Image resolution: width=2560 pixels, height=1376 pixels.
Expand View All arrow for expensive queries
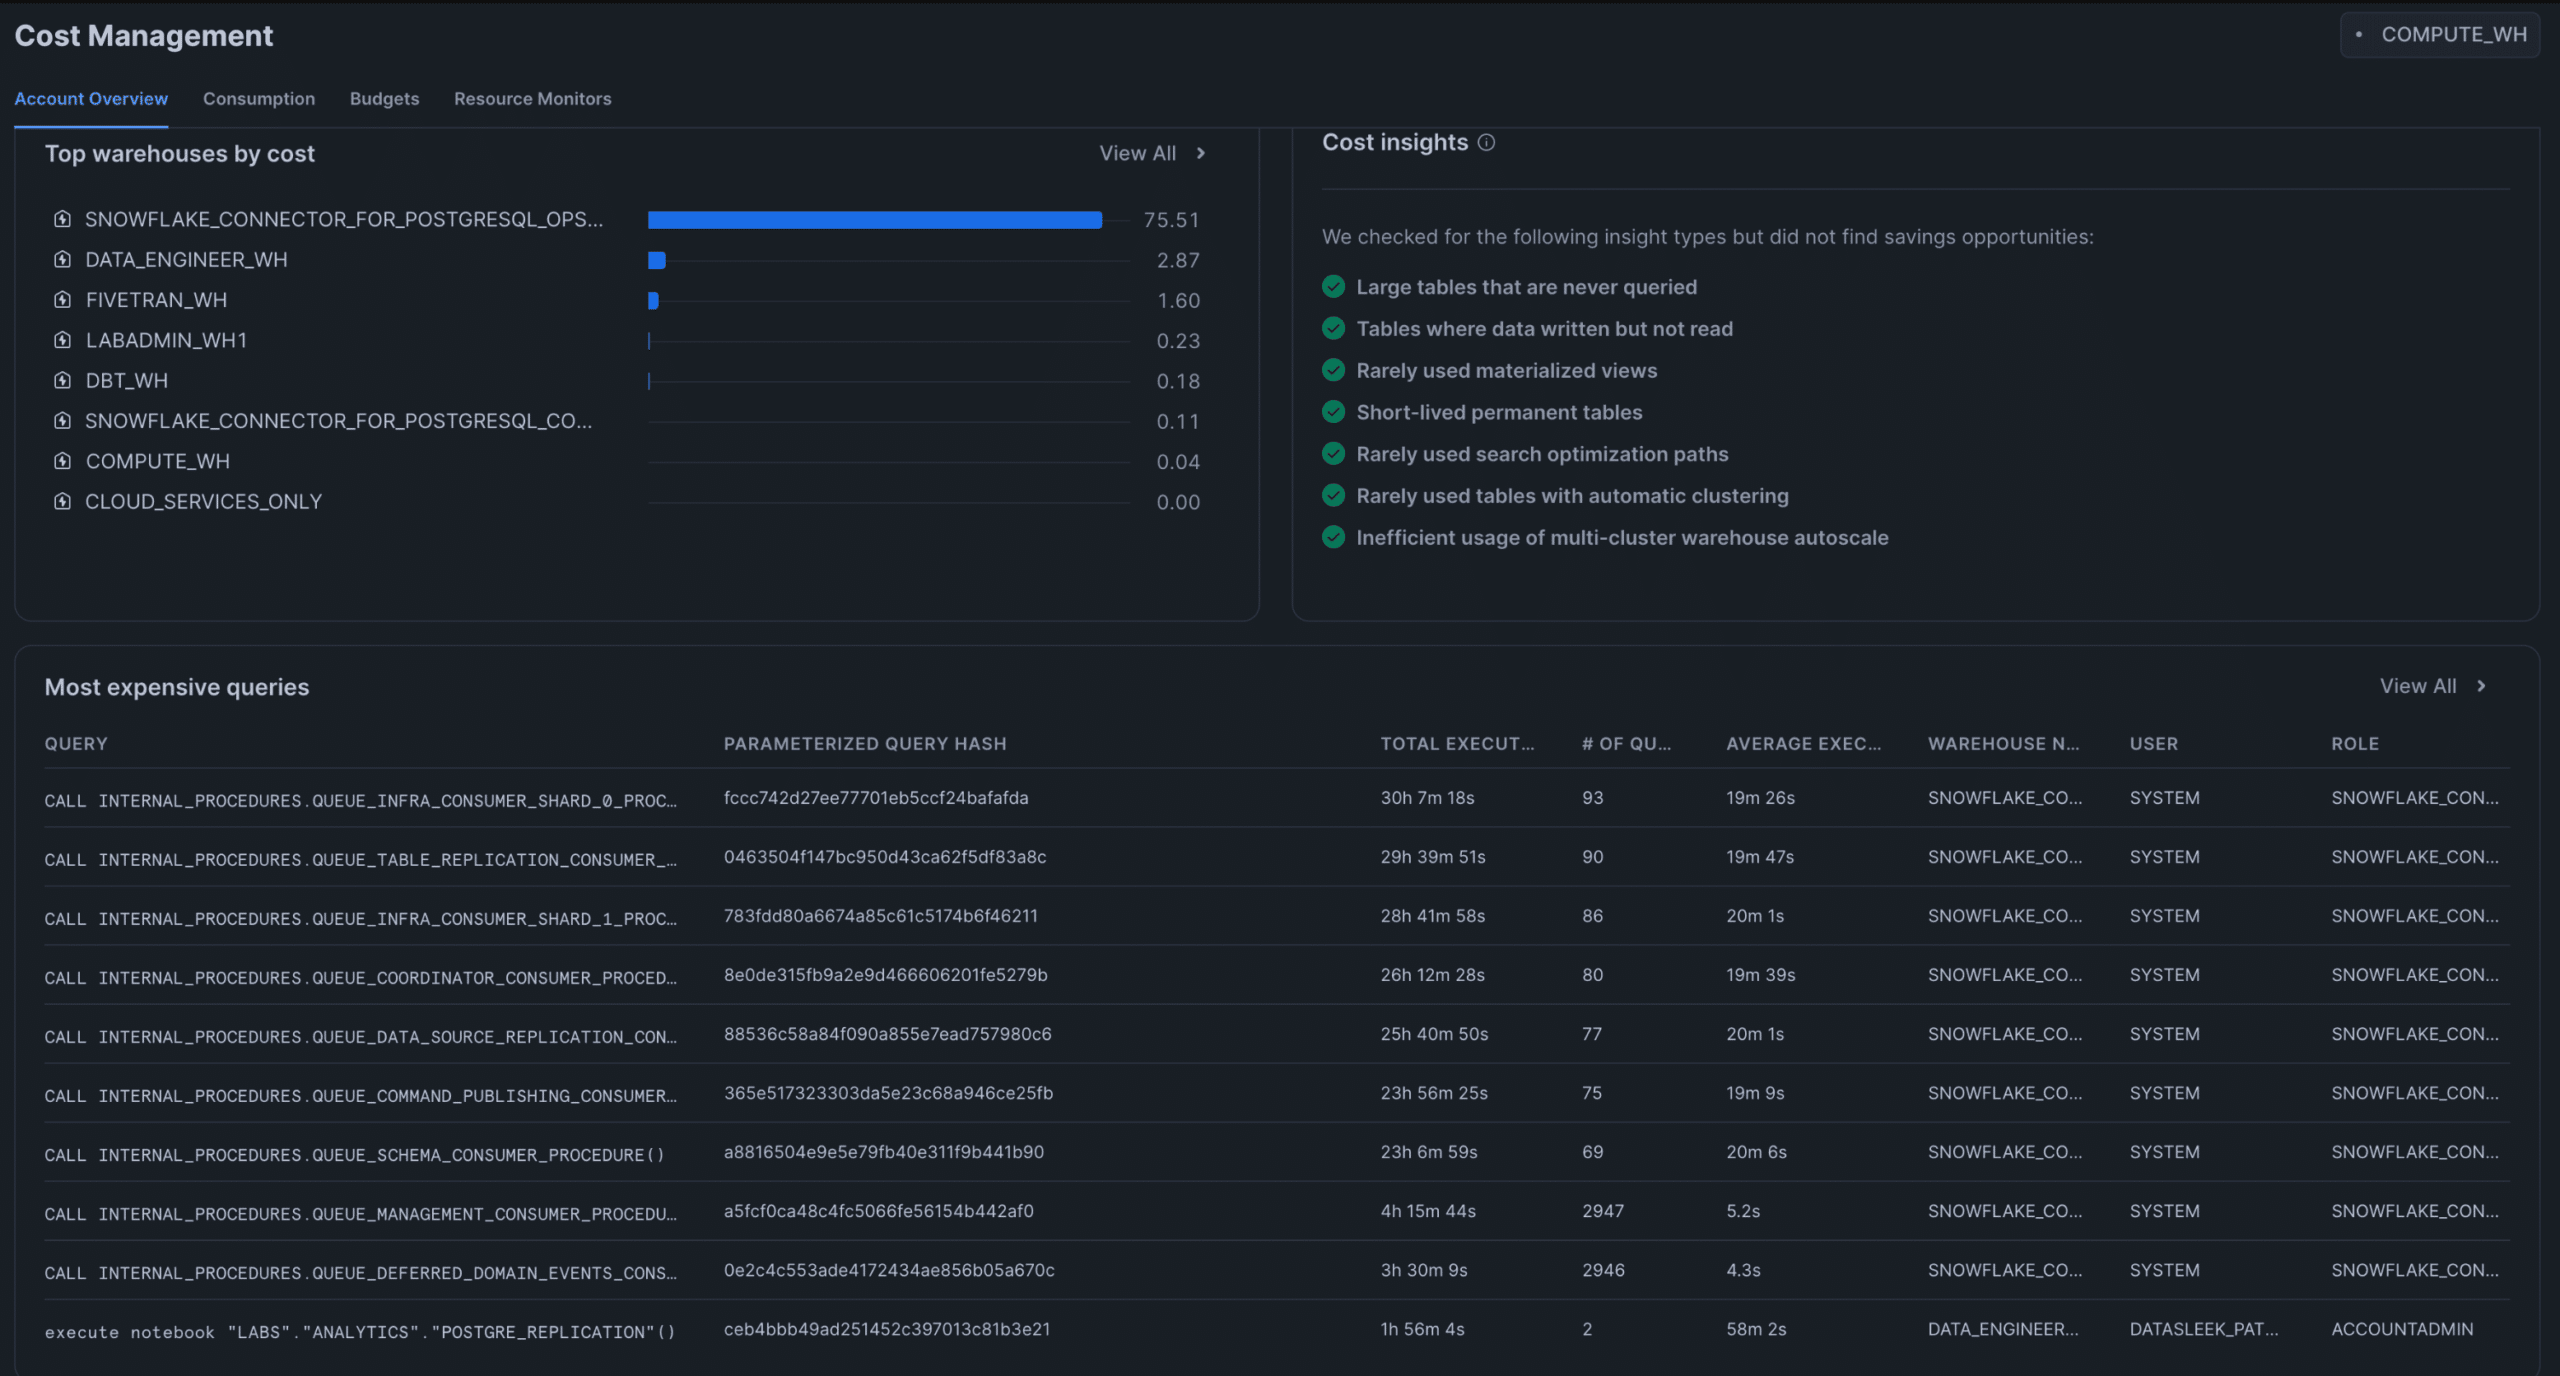coord(2481,687)
